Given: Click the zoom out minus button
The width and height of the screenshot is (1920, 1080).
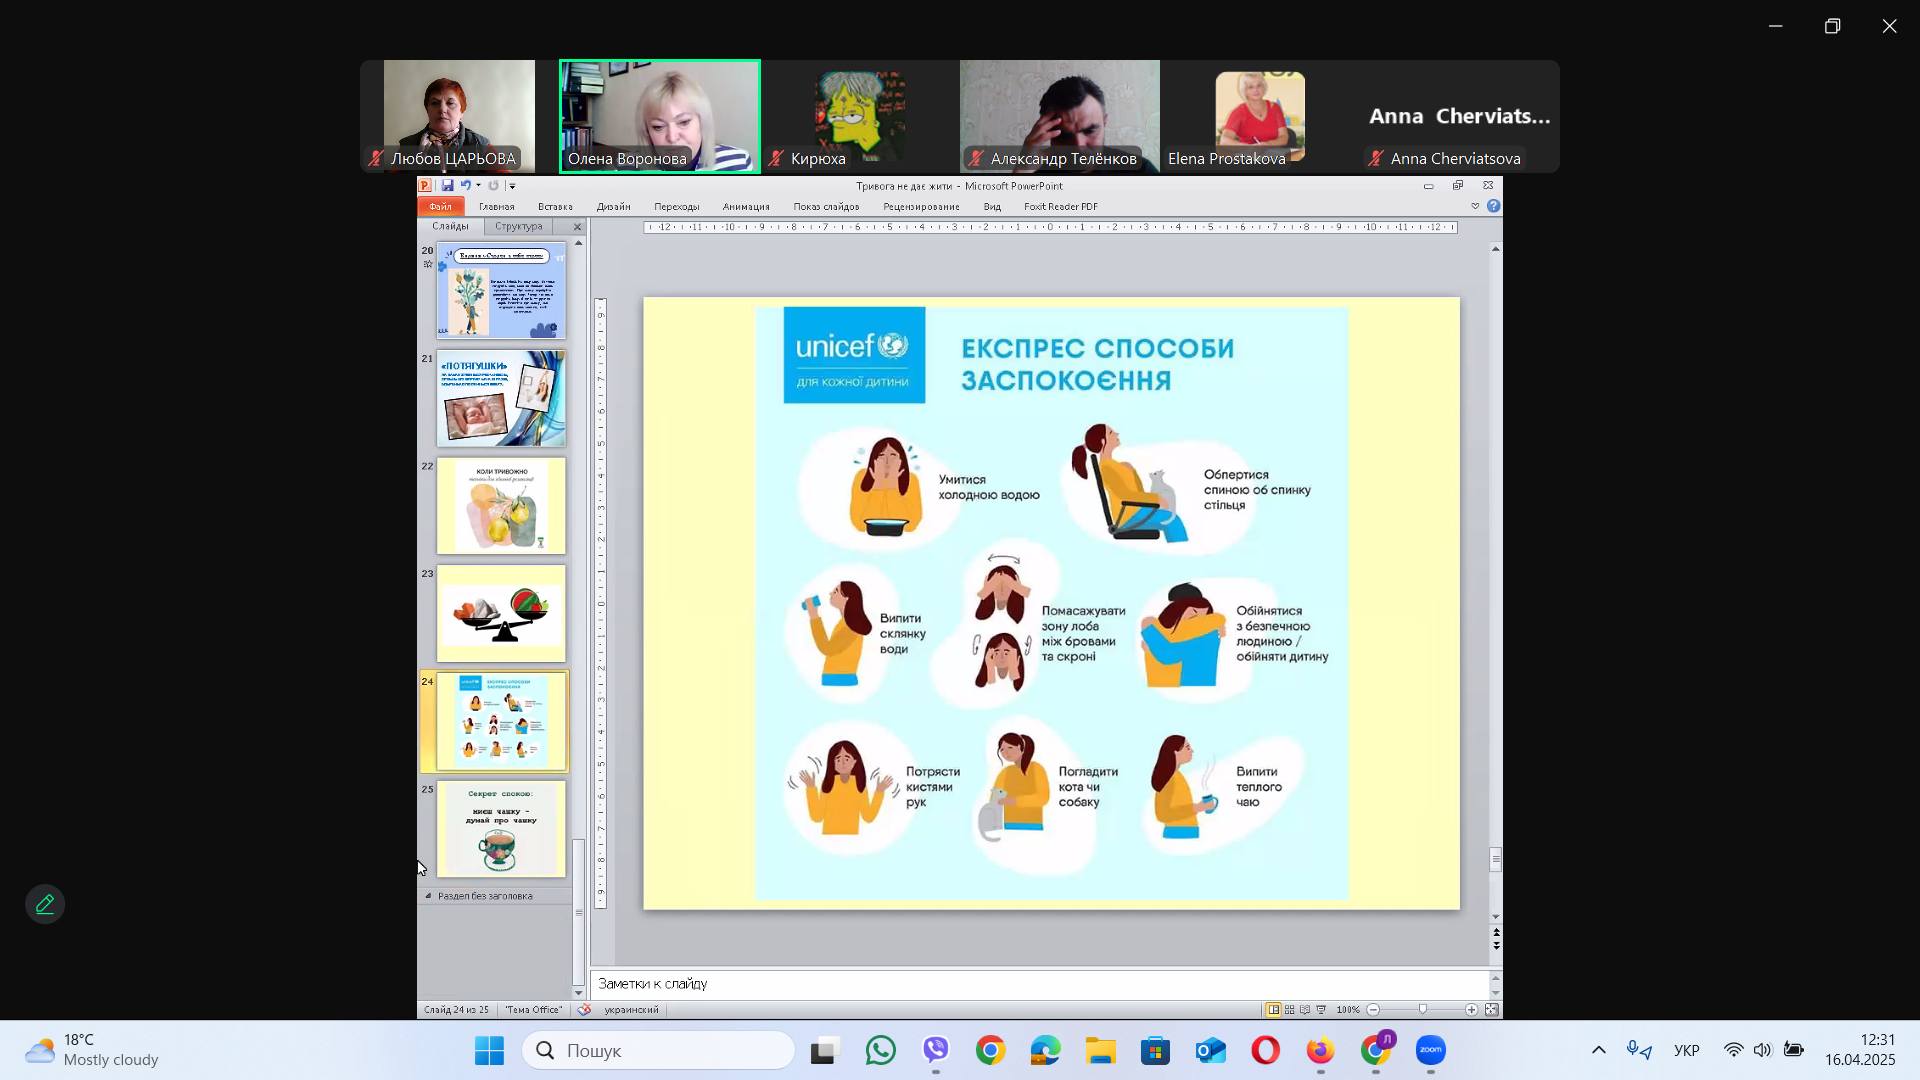Looking at the screenshot, I should tap(1374, 1010).
